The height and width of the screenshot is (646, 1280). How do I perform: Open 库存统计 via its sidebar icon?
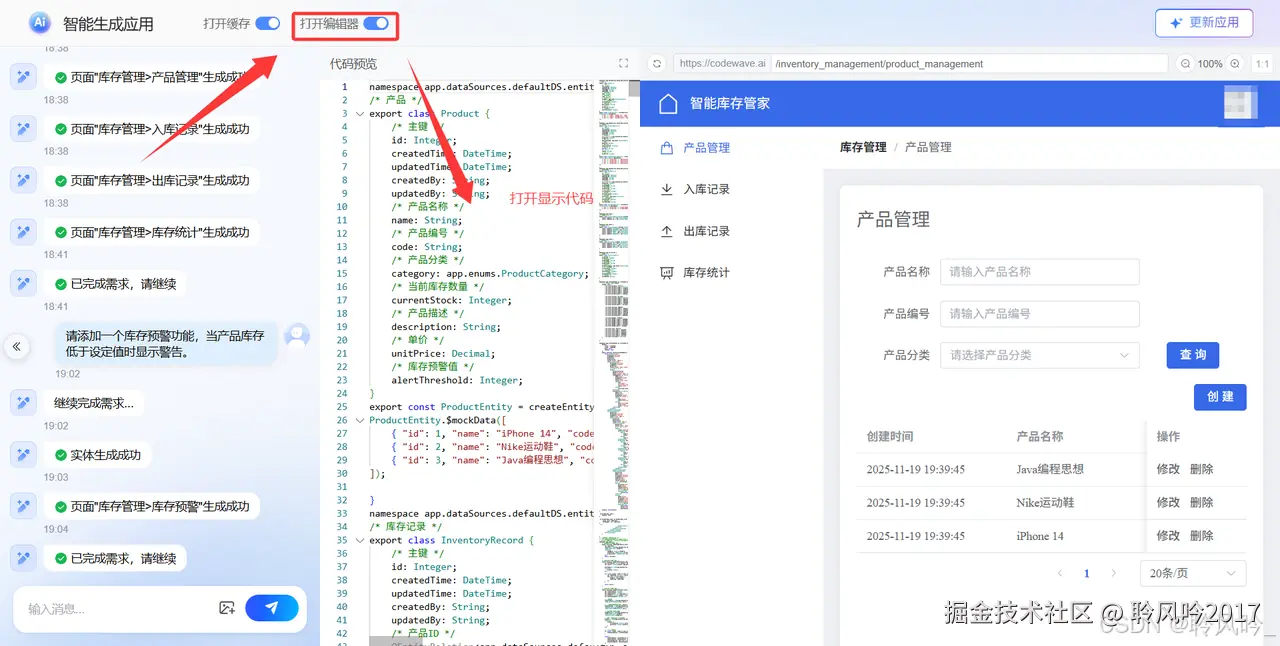(x=665, y=273)
